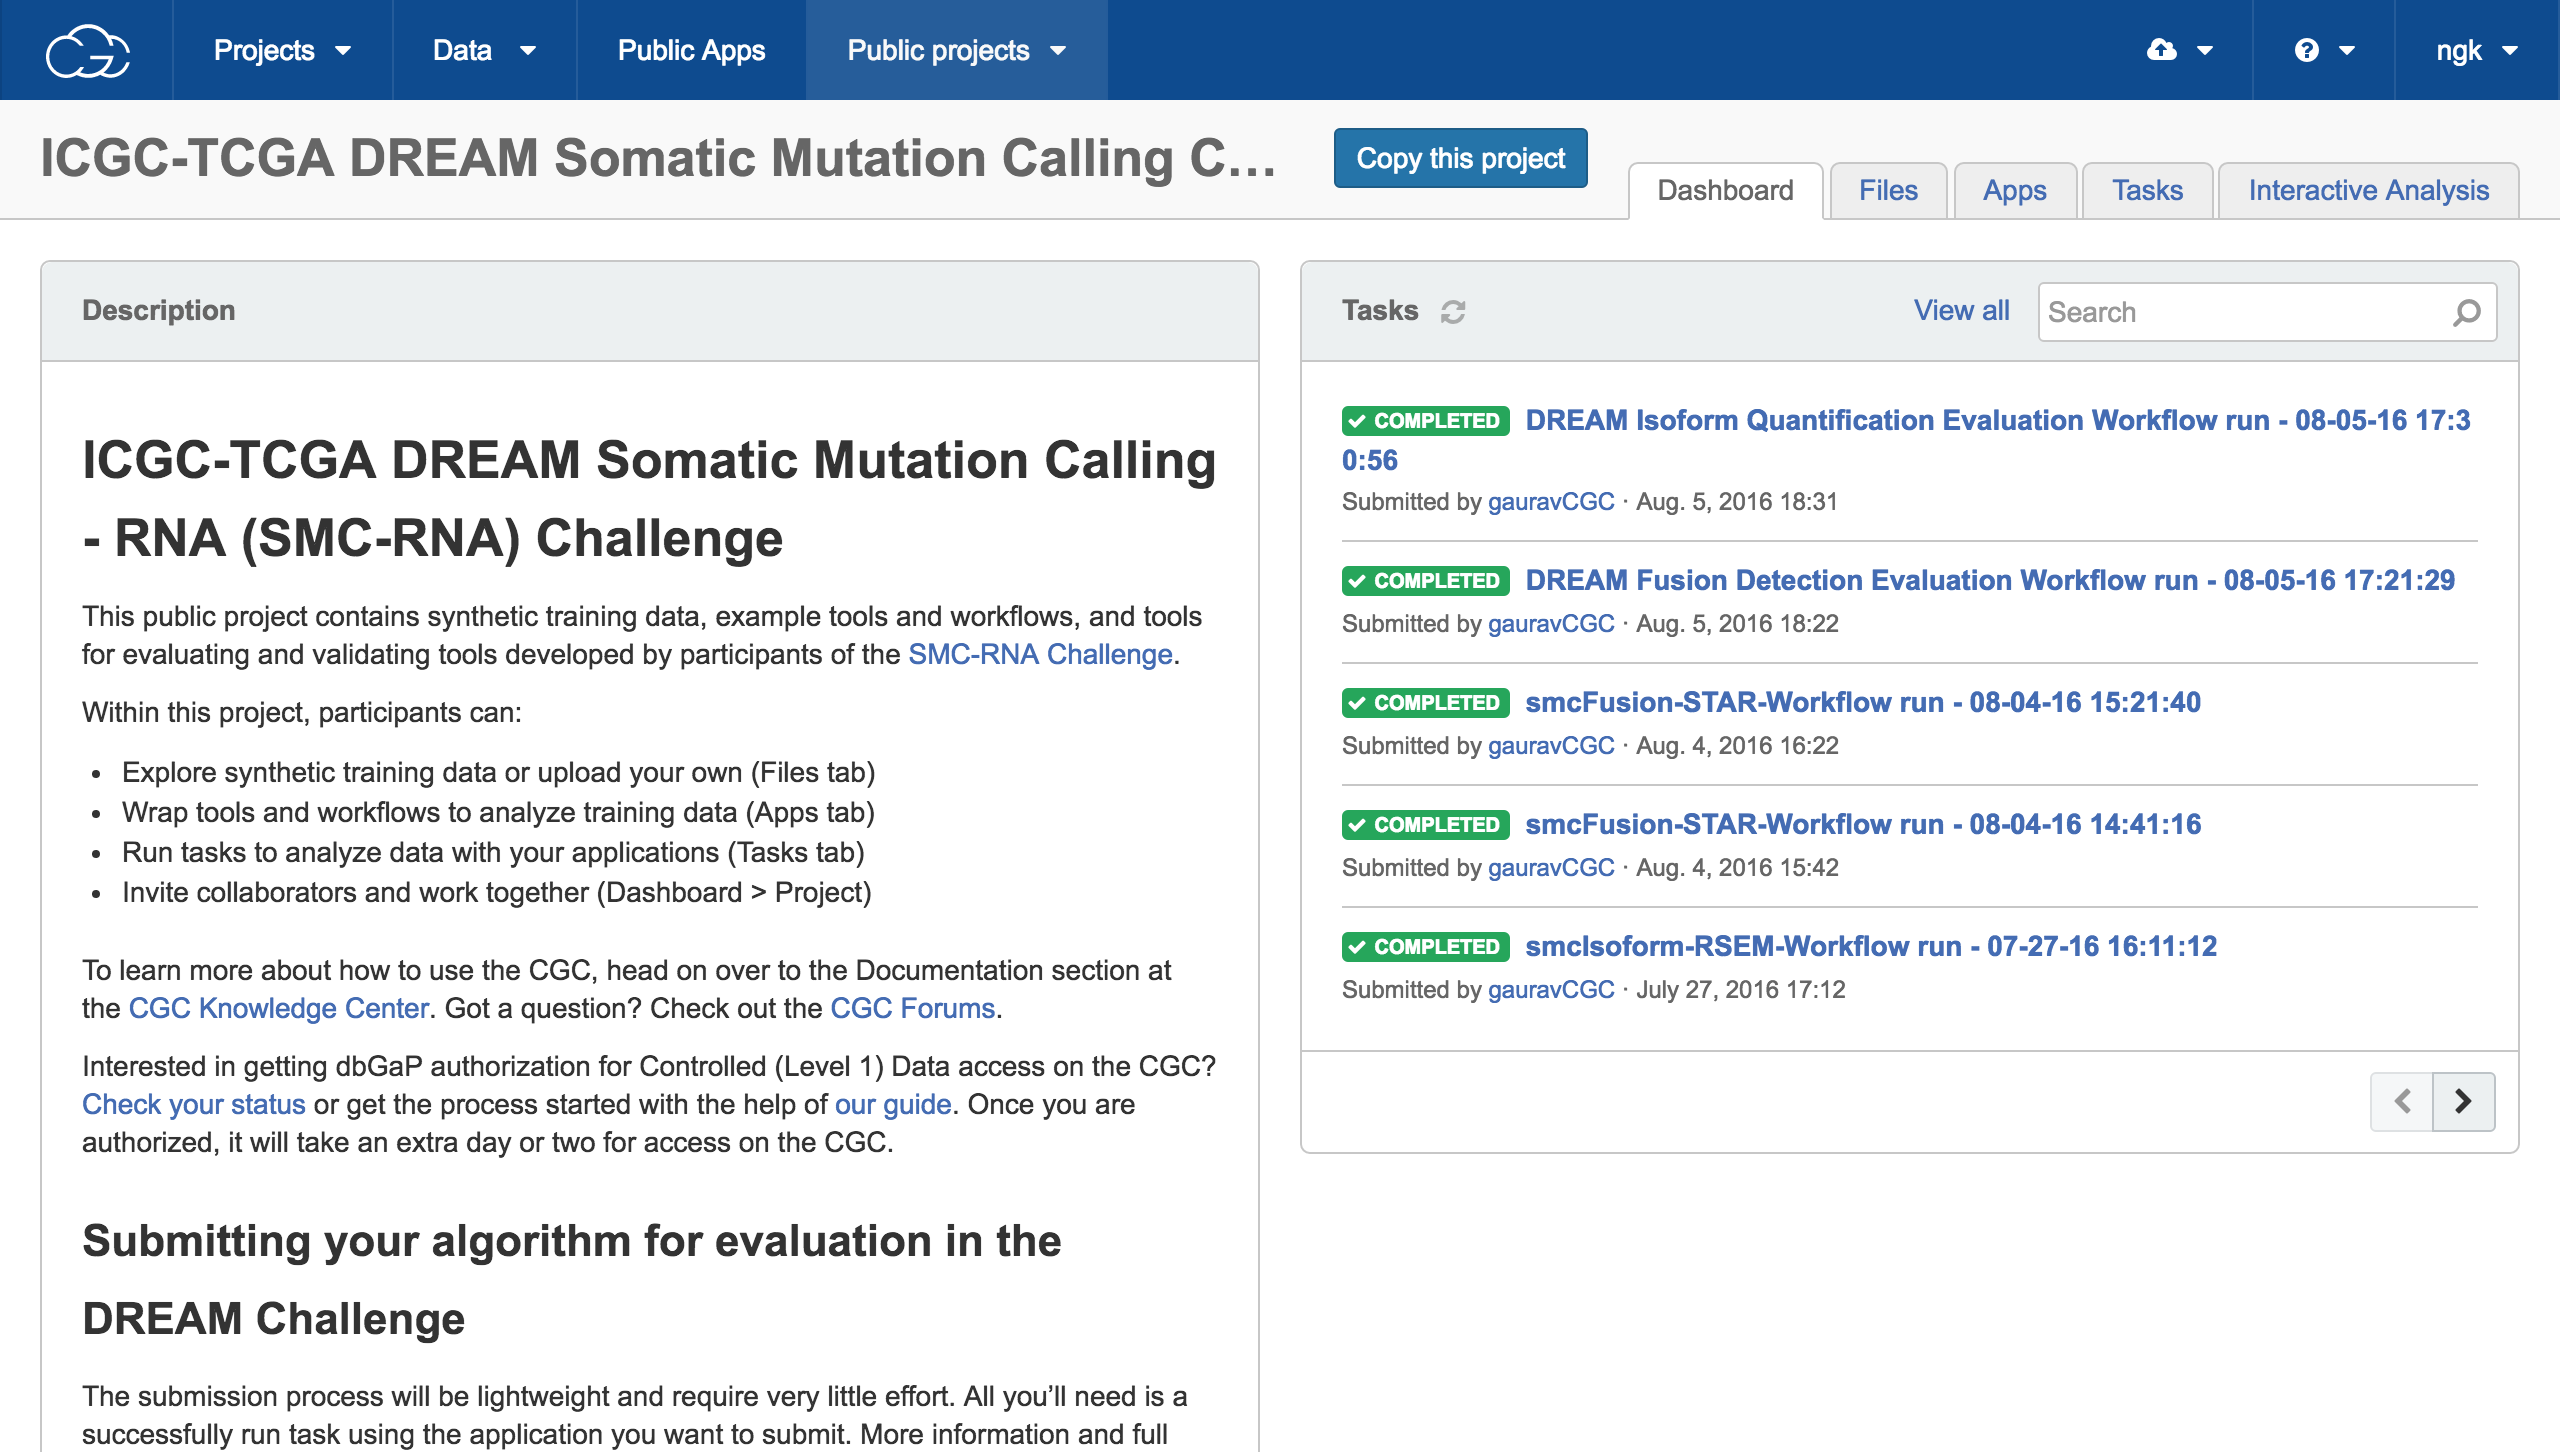Click COMPLETED badge of smcIsoform-RSEM task

(x=1425, y=946)
